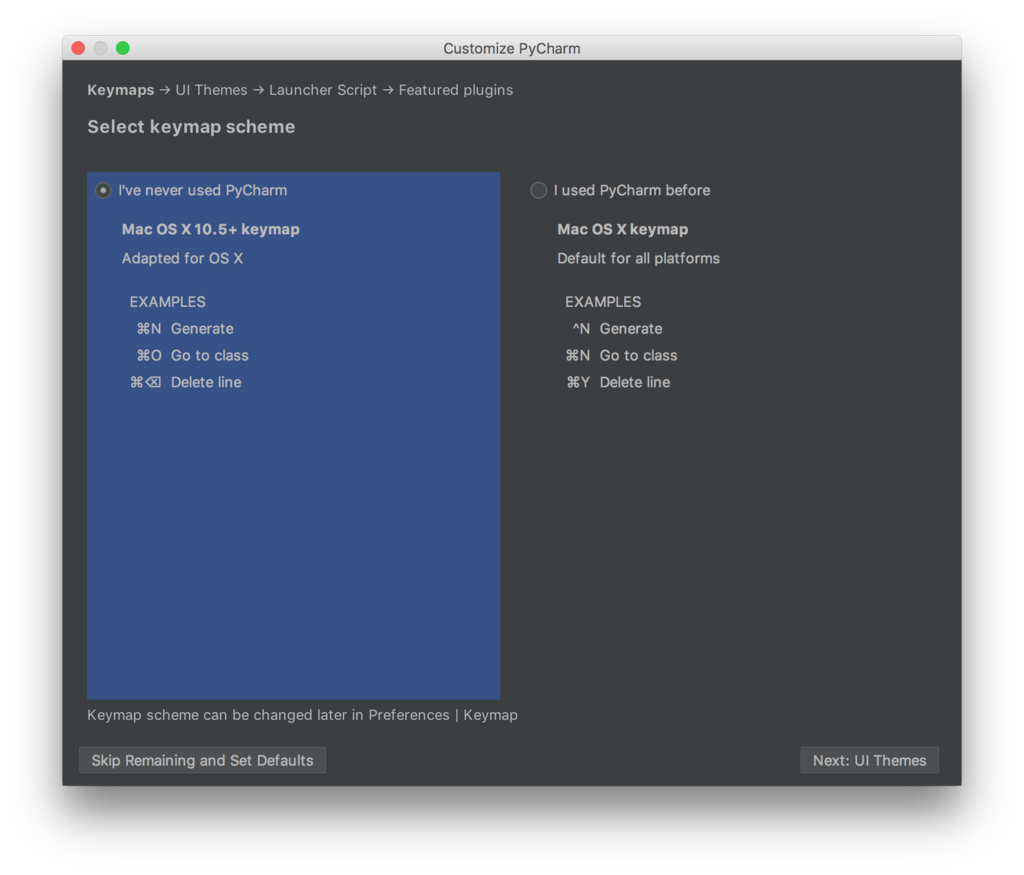This screenshot has height=875, width=1024.
Task: Click ⌘O Go to class example
Action: tap(193, 355)
